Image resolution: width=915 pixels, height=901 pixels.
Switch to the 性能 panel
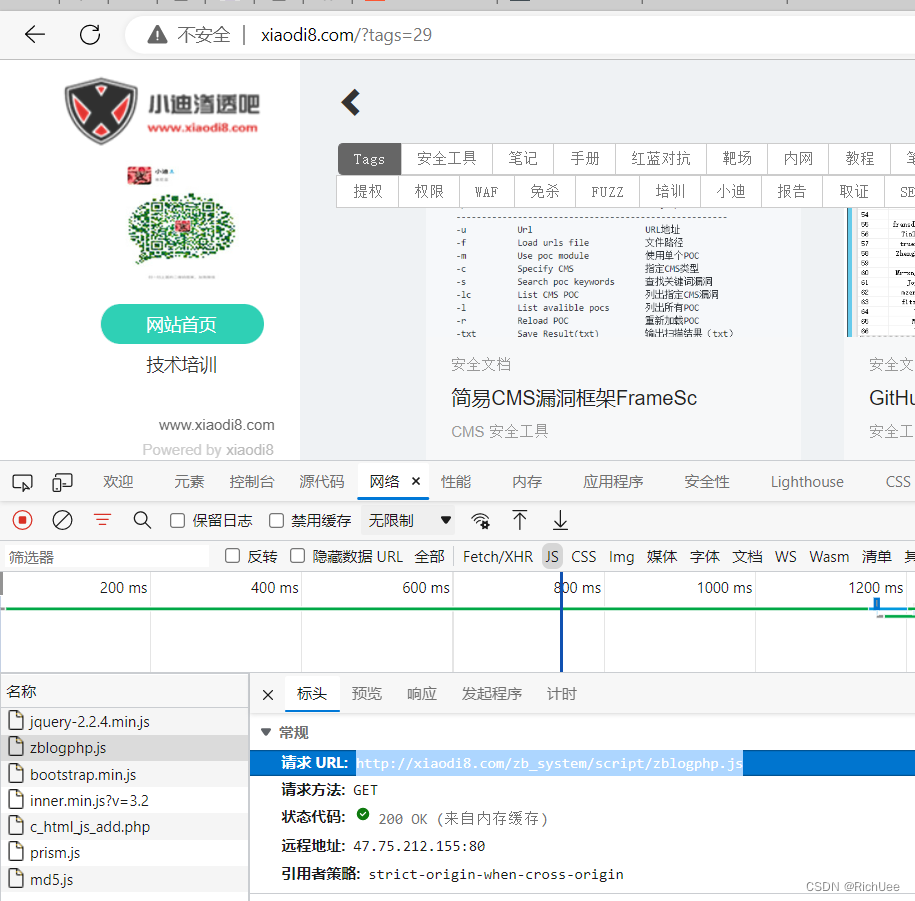(455, 481)
